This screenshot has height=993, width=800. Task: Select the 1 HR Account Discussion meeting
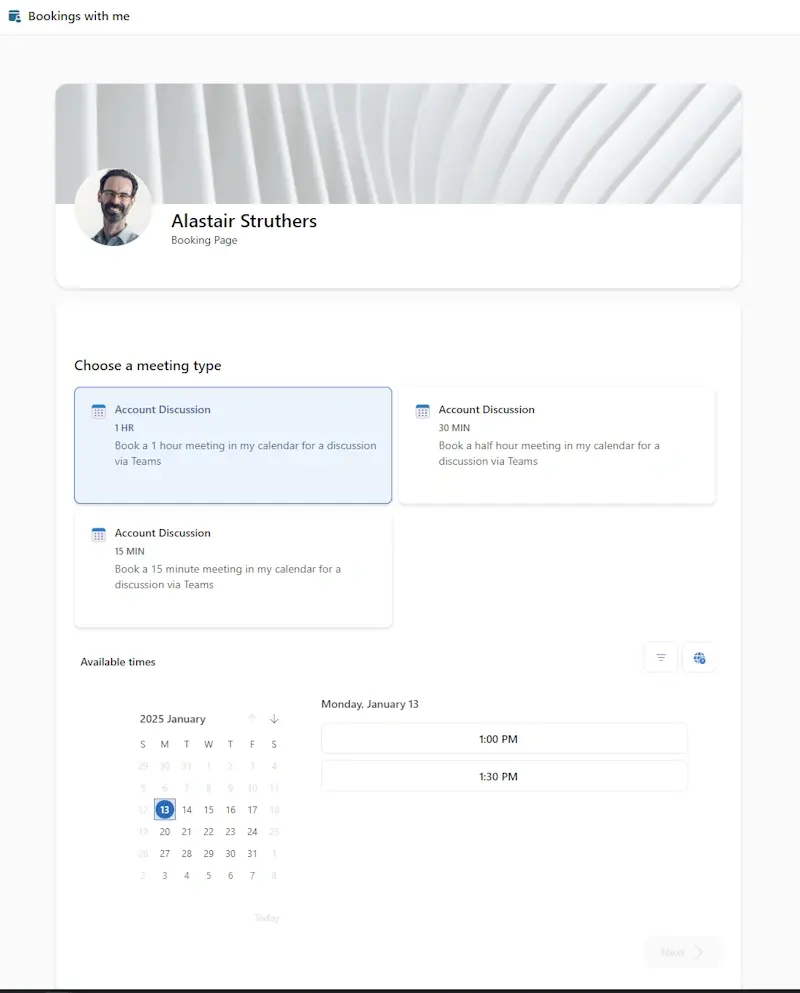click(233, 445)
